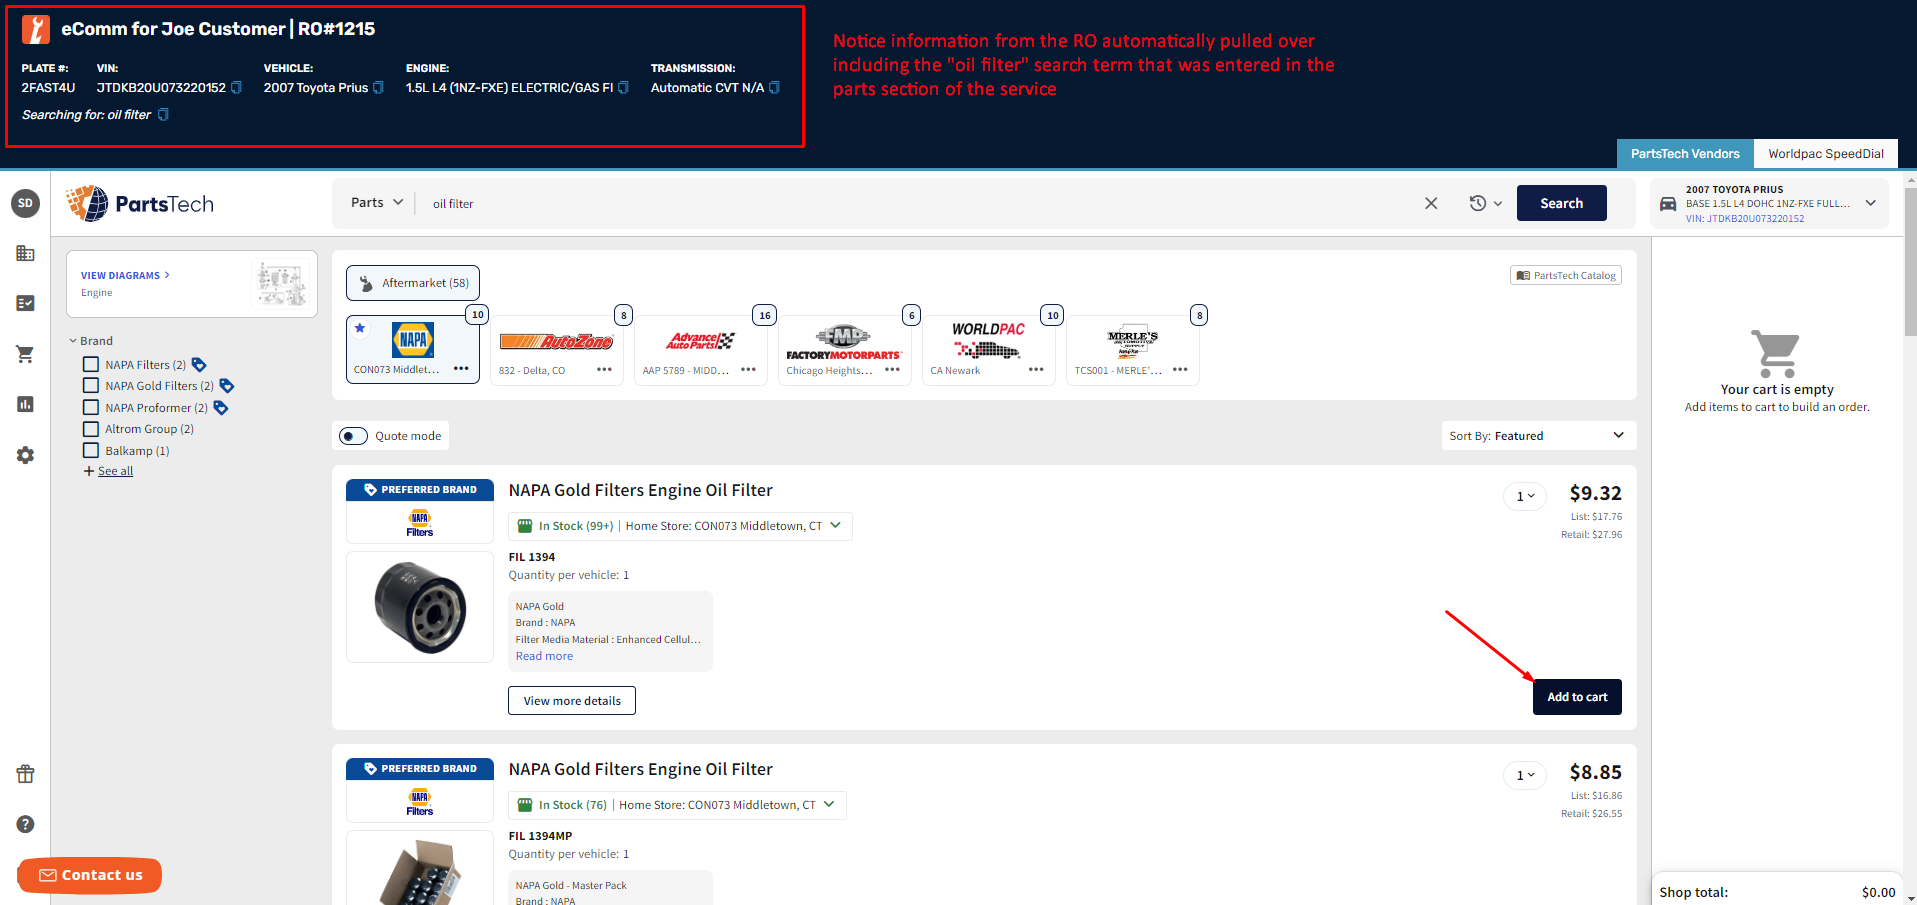Open the SD user avatar in sidebar
The width and height of the screenshot is (1917, 905).
point(25,203)
